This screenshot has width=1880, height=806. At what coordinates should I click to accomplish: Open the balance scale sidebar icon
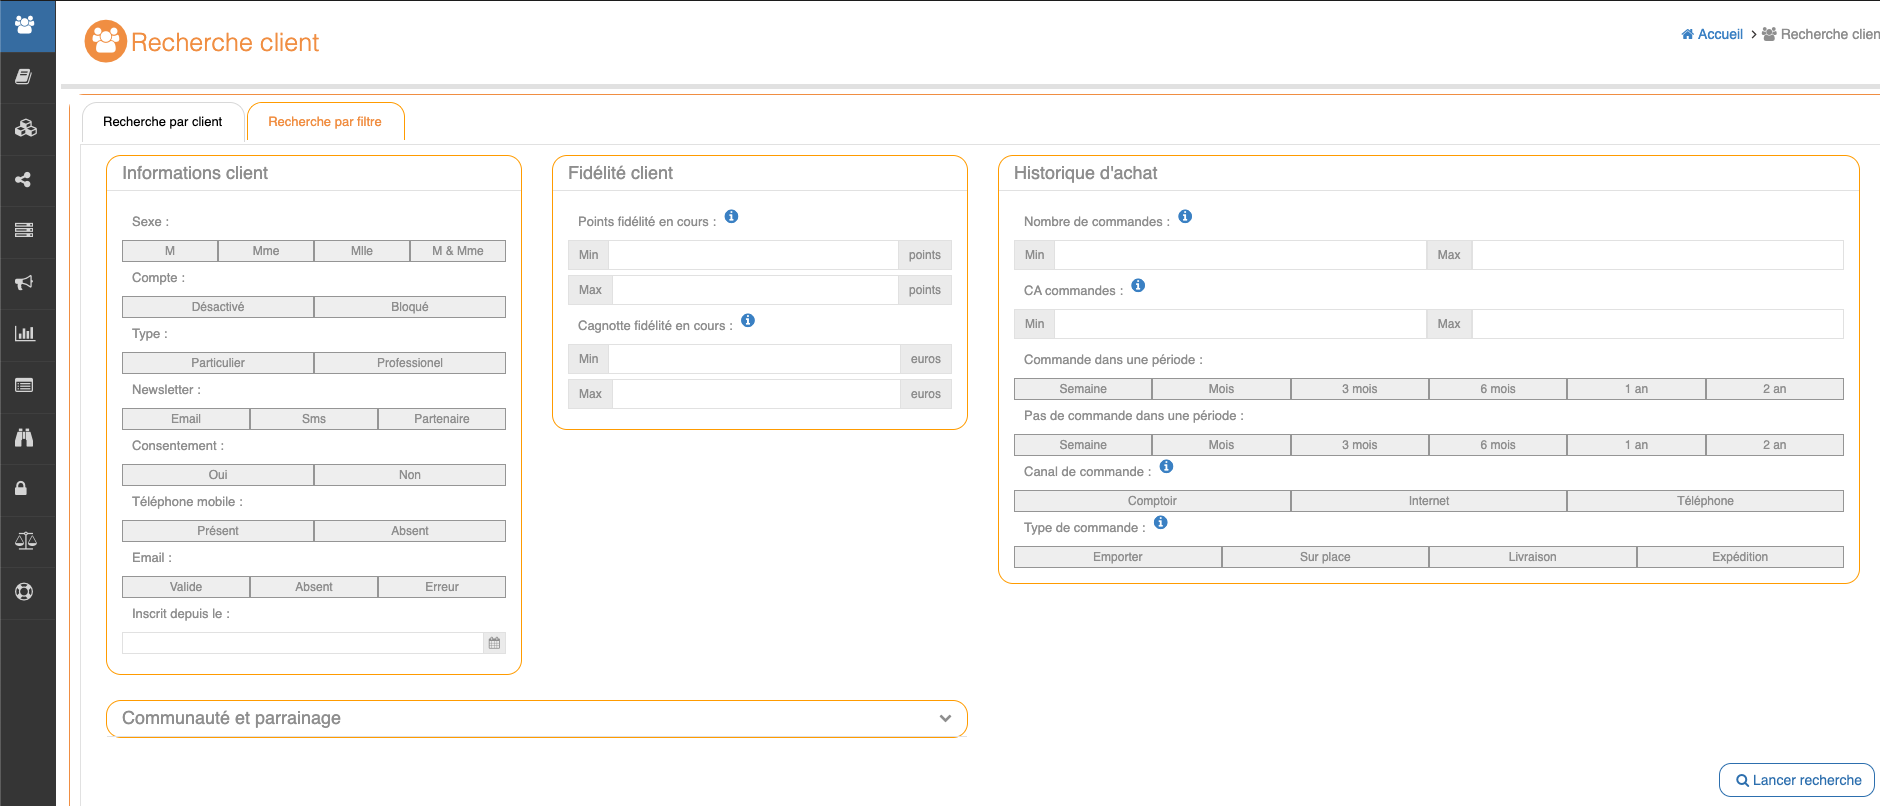(x=25, y=541)
